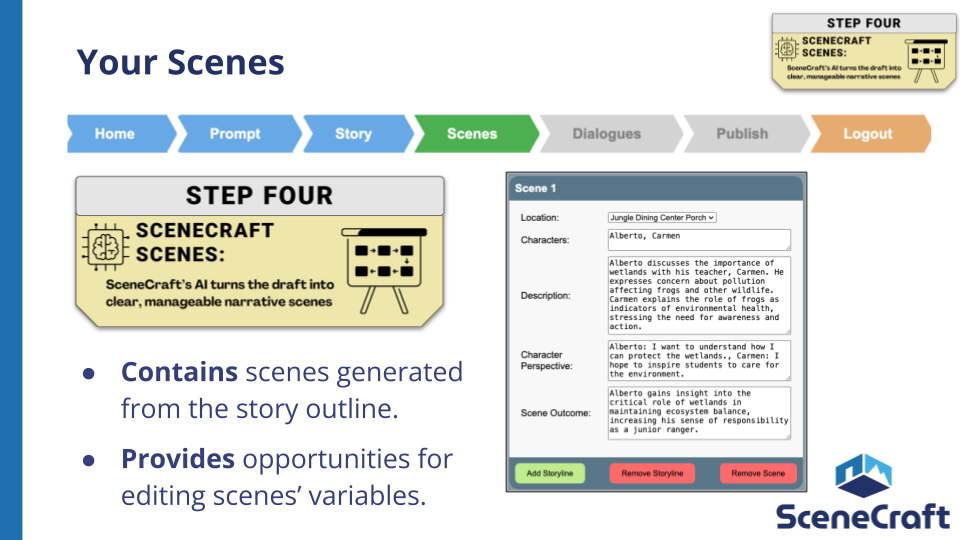The width and height of the screenshot is (960, 540).
Task: Click the 'Location:' label
Action: pos(540,217)
